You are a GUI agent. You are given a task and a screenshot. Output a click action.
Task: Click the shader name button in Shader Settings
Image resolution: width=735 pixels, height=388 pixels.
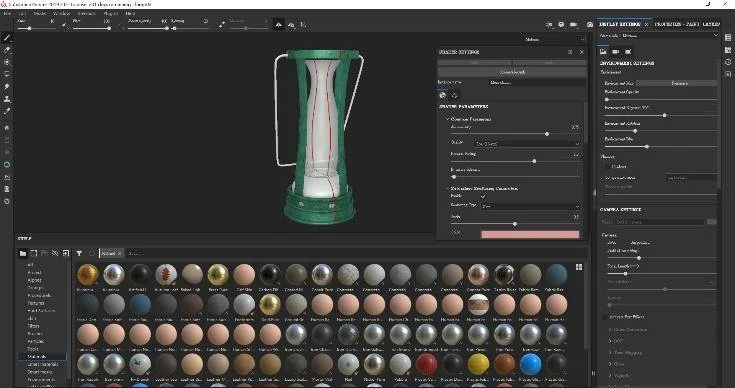(512, 72)
